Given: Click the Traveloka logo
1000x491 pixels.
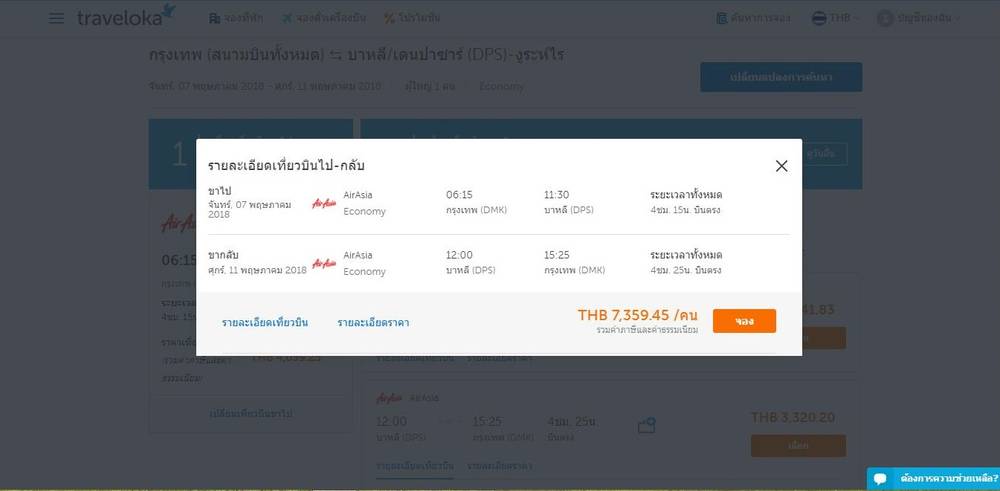Looking at the screenshot, I should pos(126,16).
